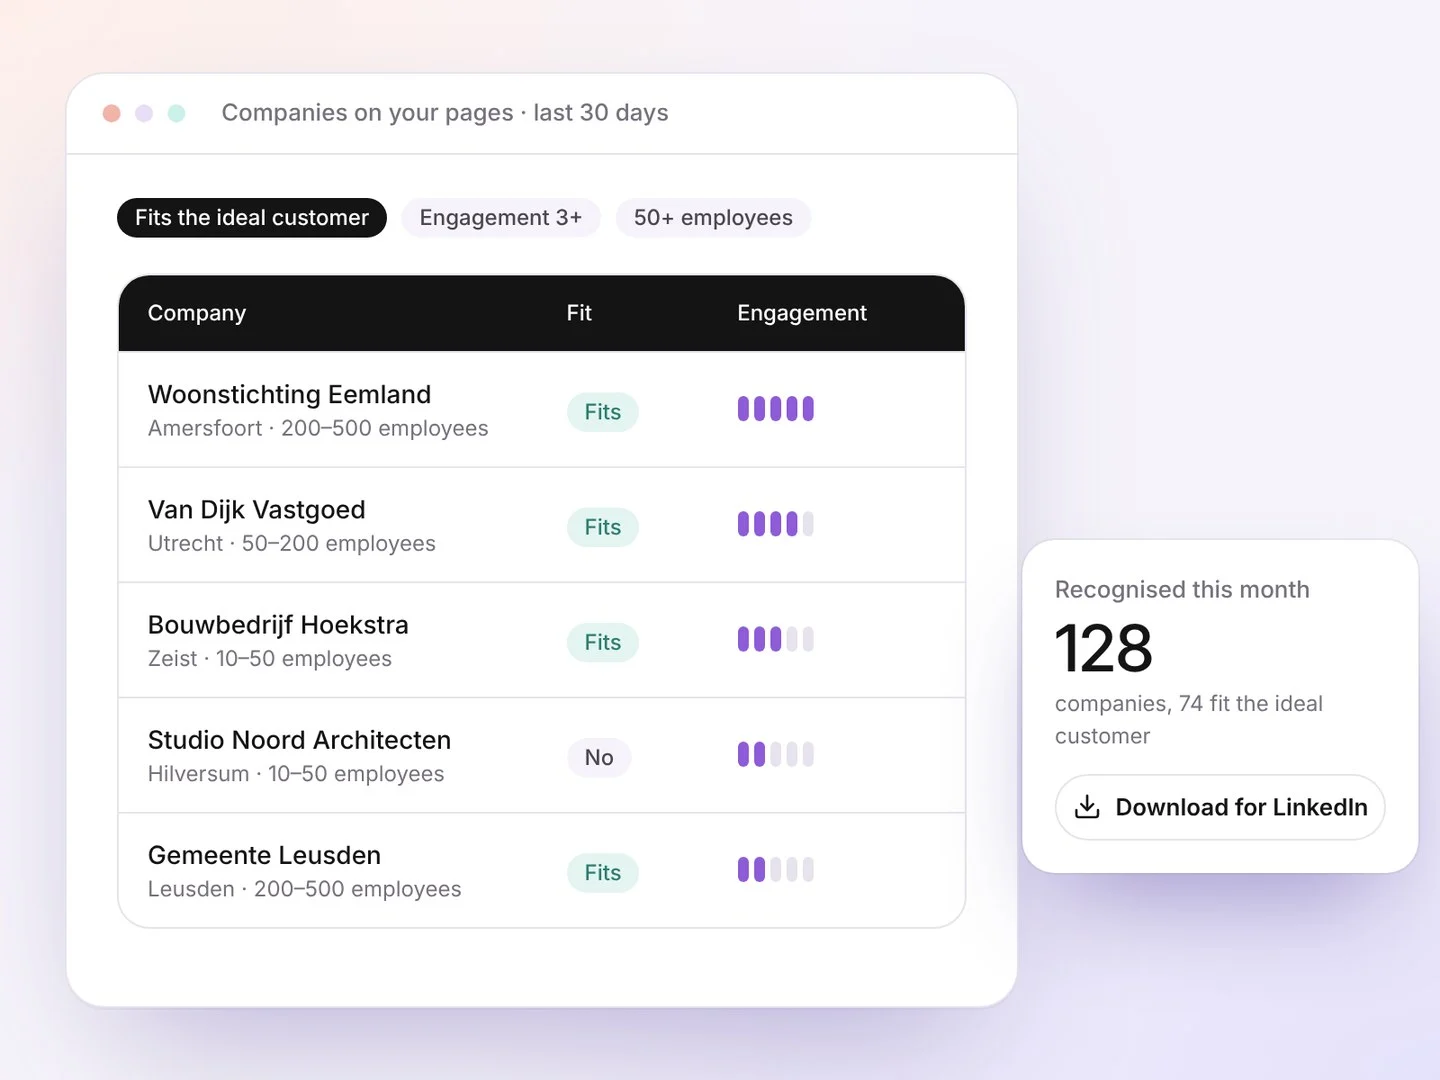Click the Fits badge for Gemeente Leusden
1440x1080 pixels.
(603, 873)
